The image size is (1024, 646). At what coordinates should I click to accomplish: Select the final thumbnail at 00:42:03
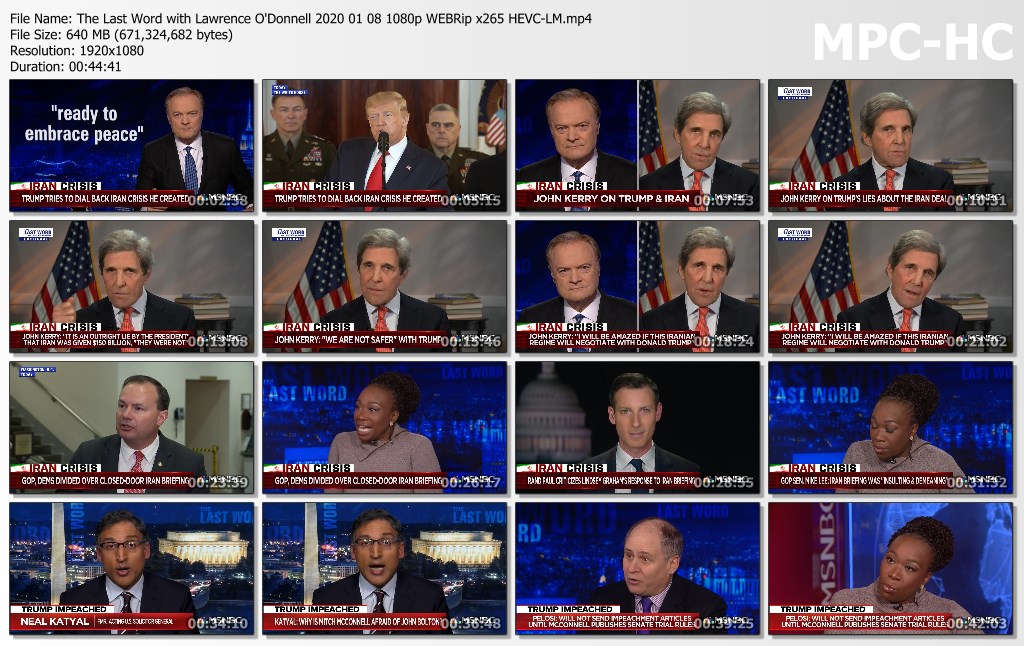890,568
